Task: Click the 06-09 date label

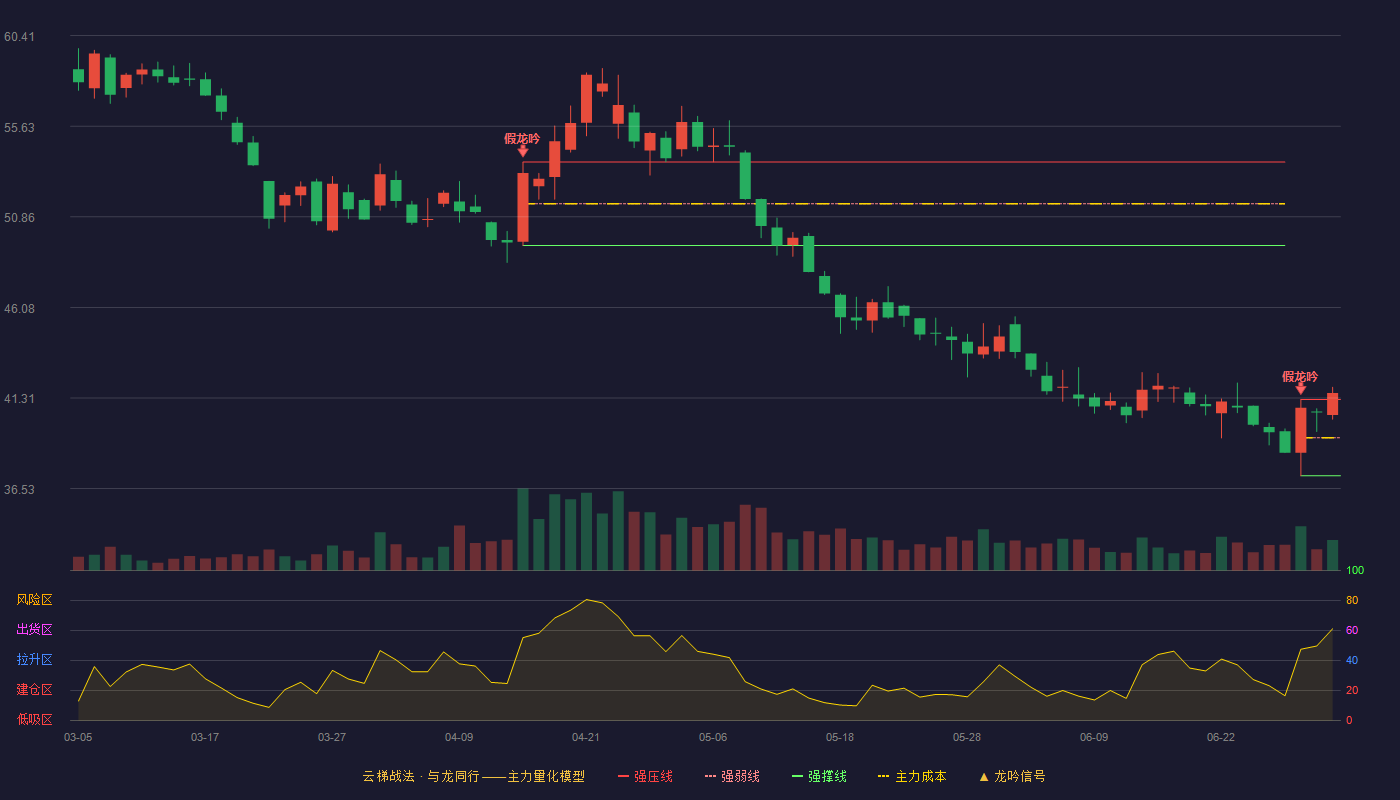Action: pyautogui.click(x=1094, y=737)
